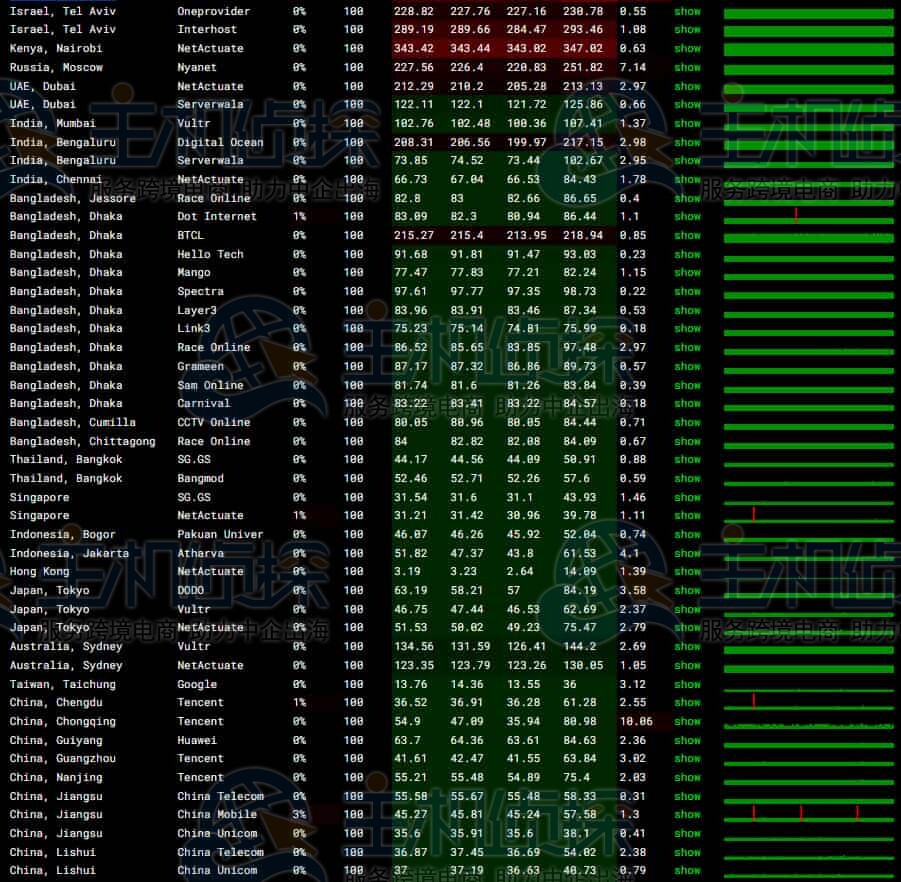
Task: Select the 3% loss value for China Mobile
Action: coord(299,814)
